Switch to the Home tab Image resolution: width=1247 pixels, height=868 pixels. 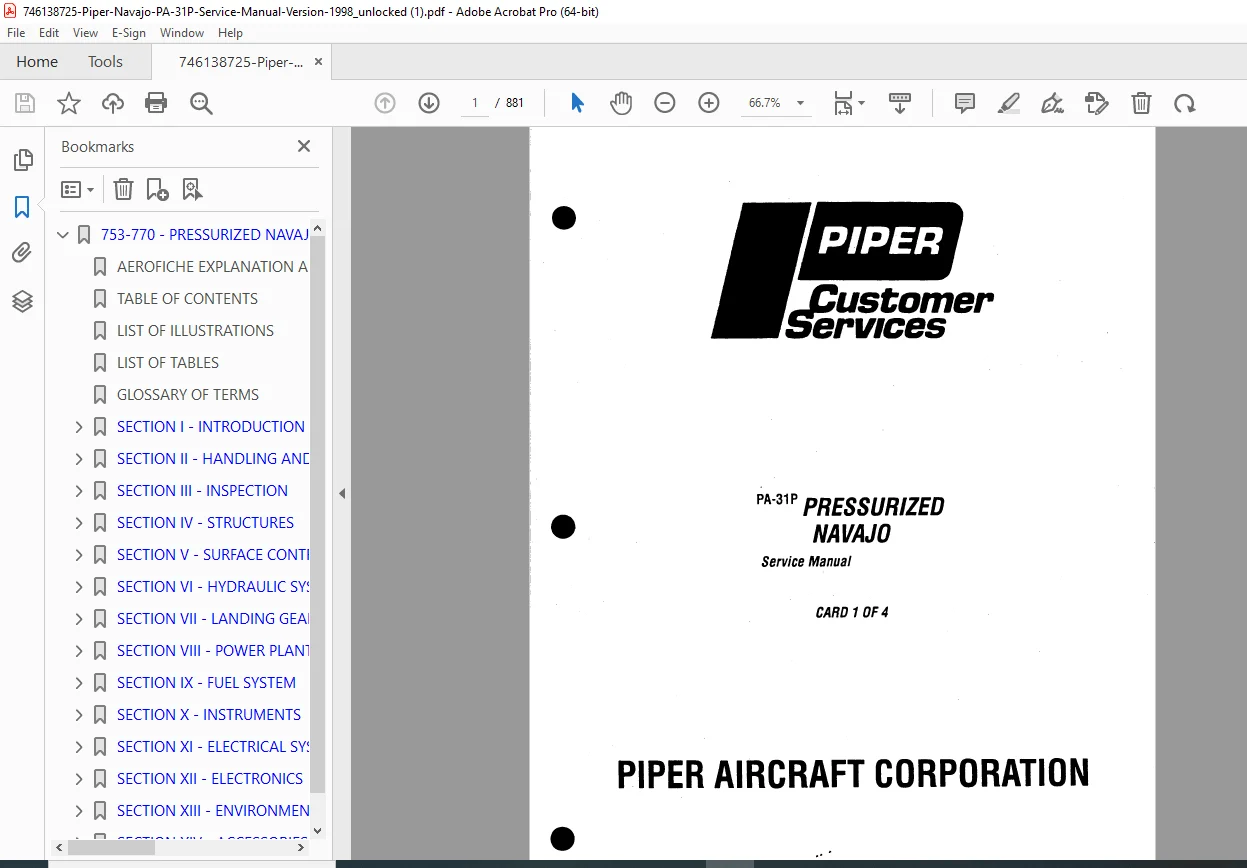37,62
